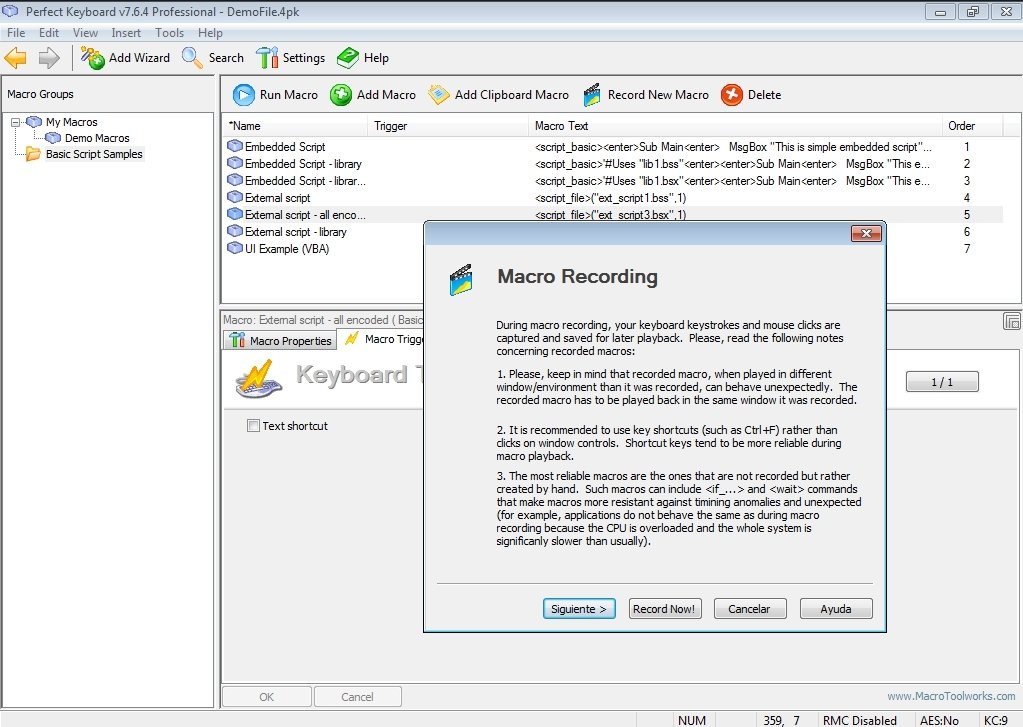This screenshot has height=727, width=1023.
Task: Open the Insert menu
Action: (x=126, y=33)
